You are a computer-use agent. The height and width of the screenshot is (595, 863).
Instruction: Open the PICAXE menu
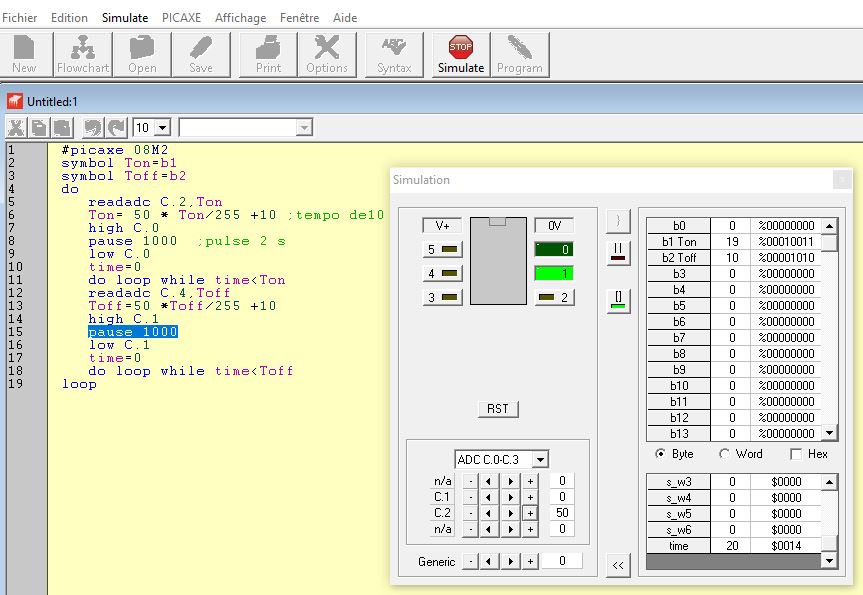pyautogui.click(x=181, y=18)
